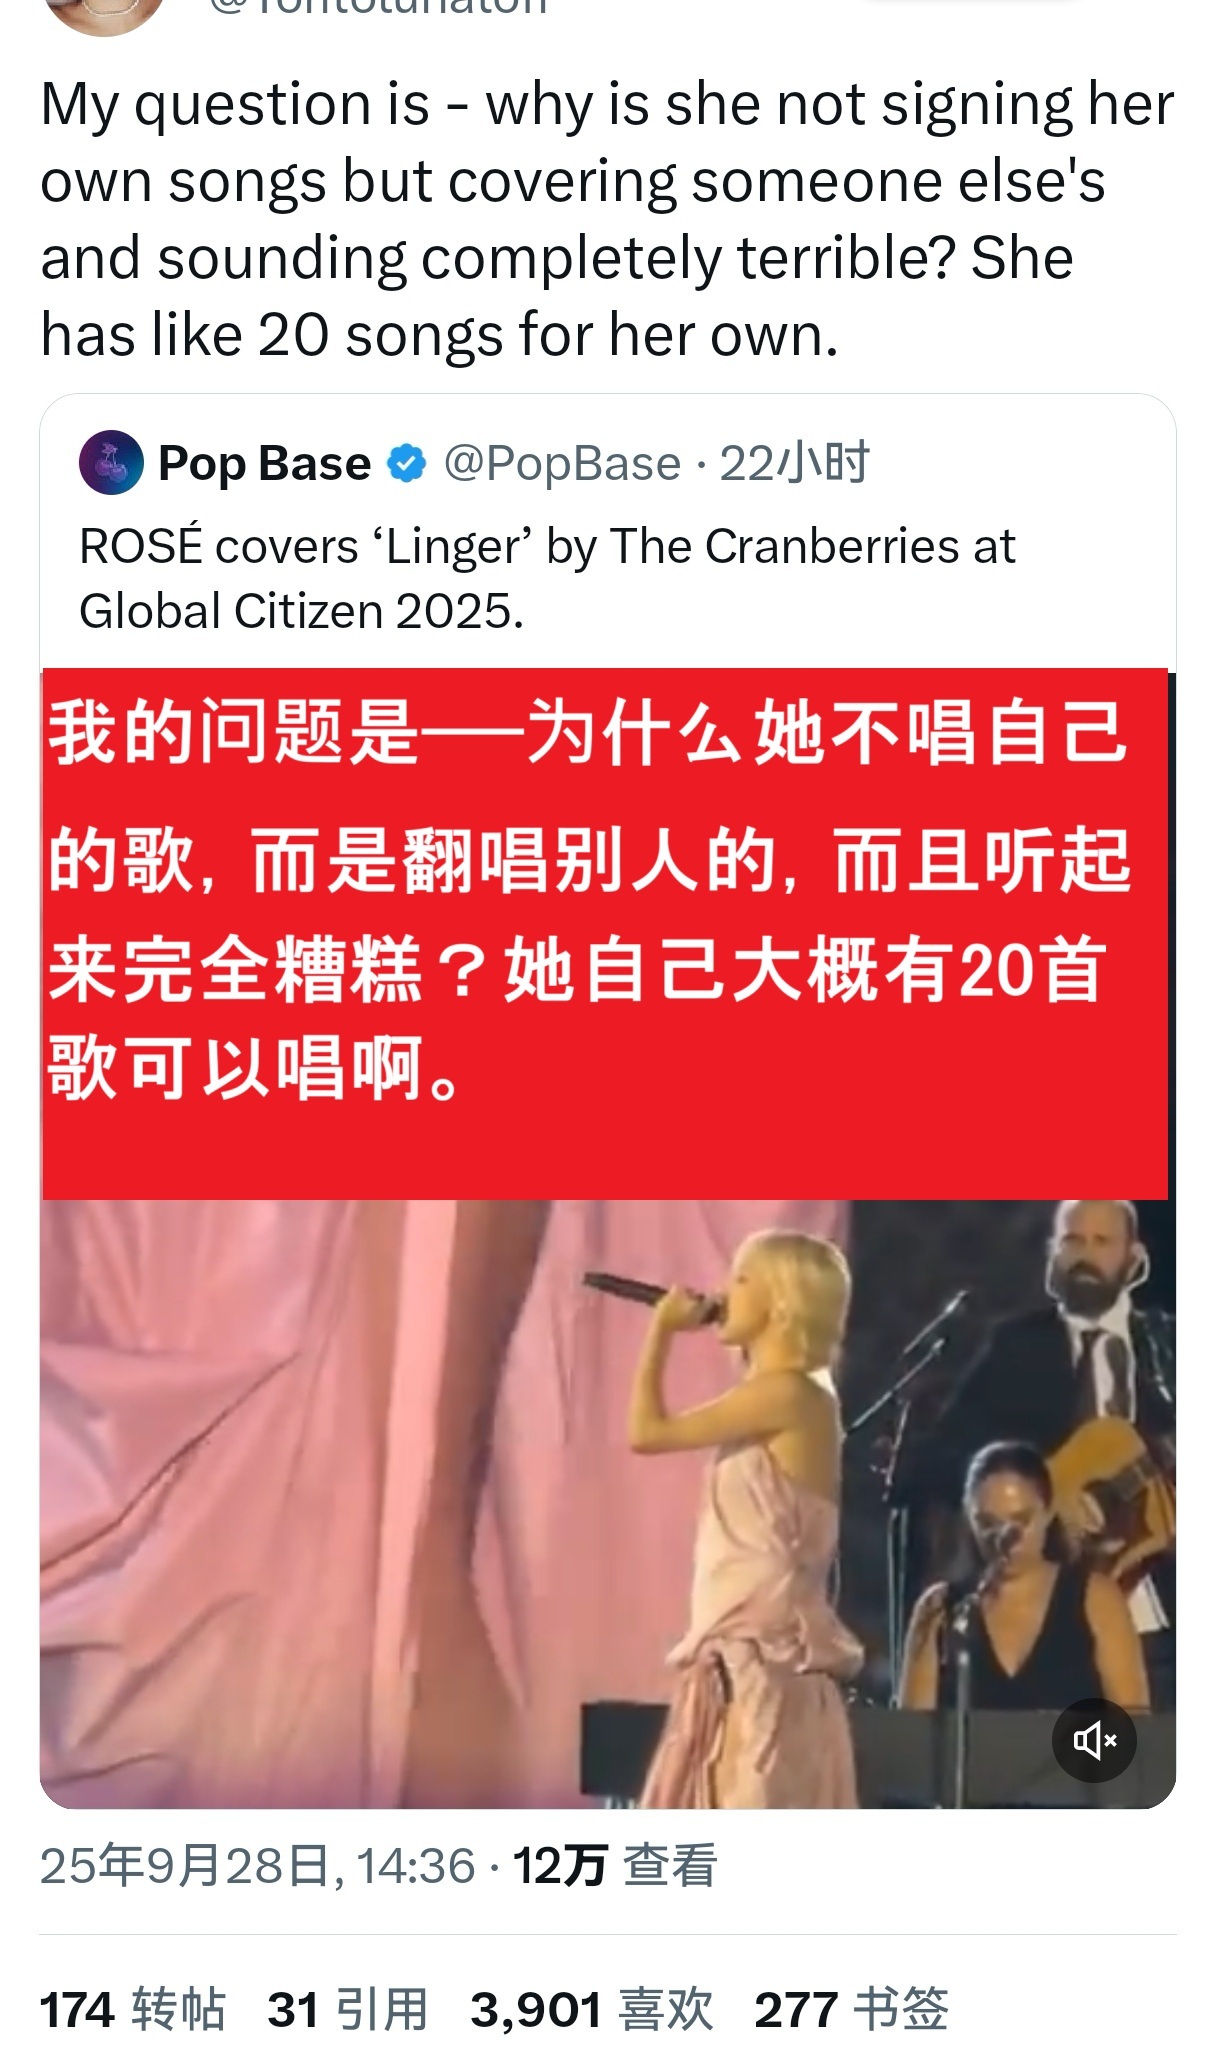View the 3,901 喜欢 likes list

592,2009
